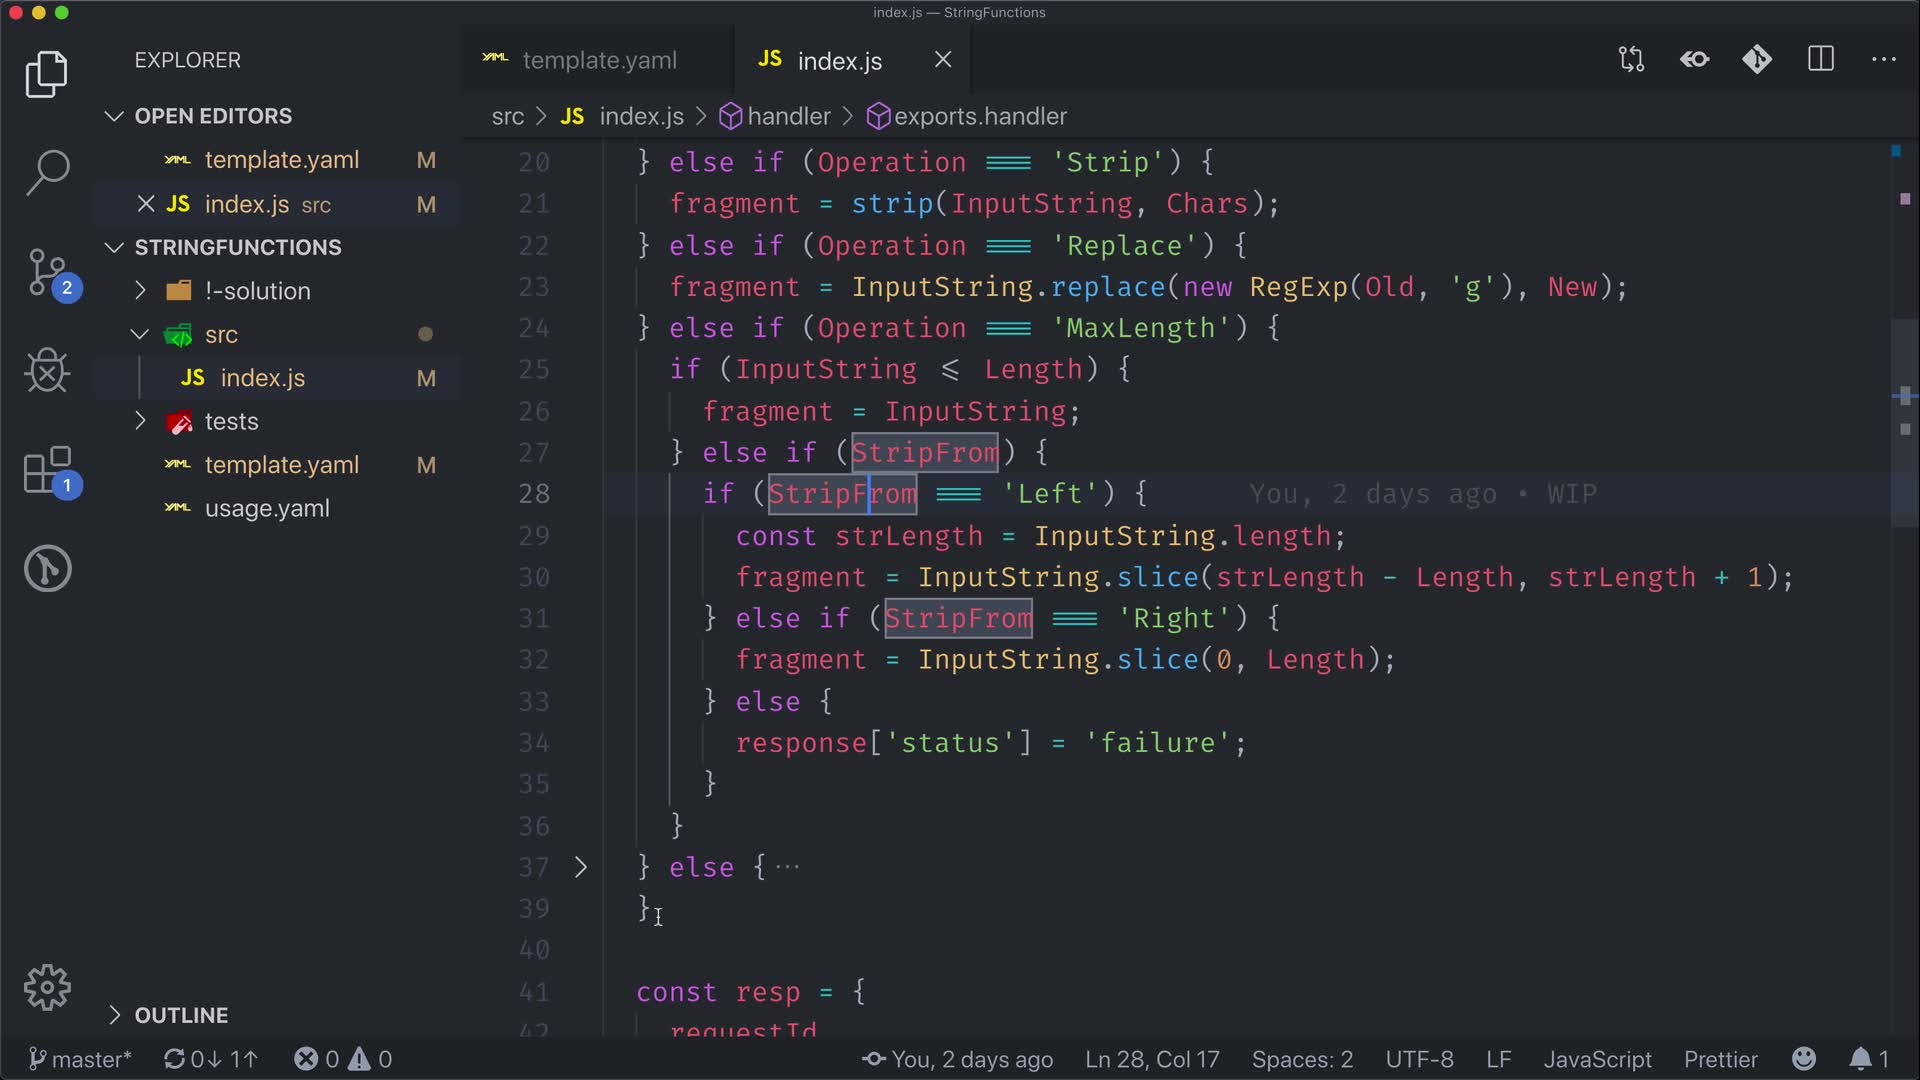Unfold the collapsed else block on line 37

[580, 867]
